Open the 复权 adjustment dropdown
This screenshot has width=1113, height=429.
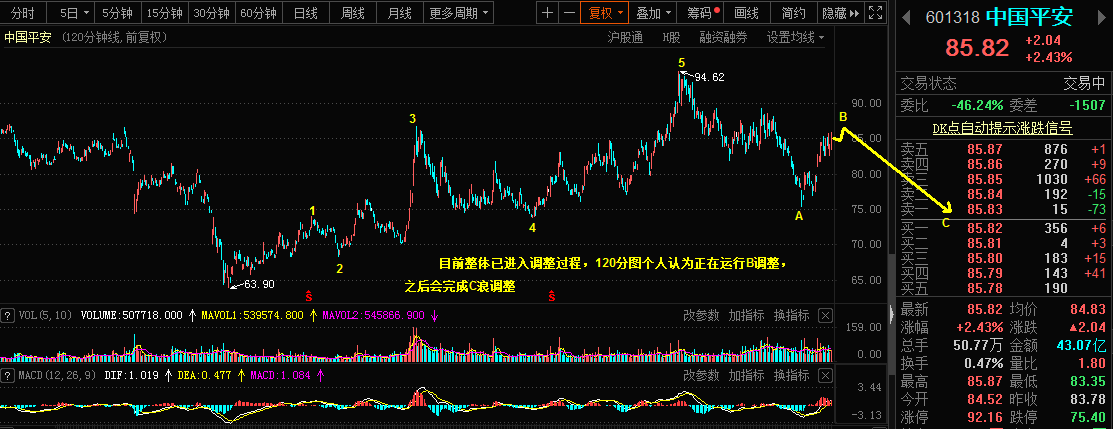point(605,13)
